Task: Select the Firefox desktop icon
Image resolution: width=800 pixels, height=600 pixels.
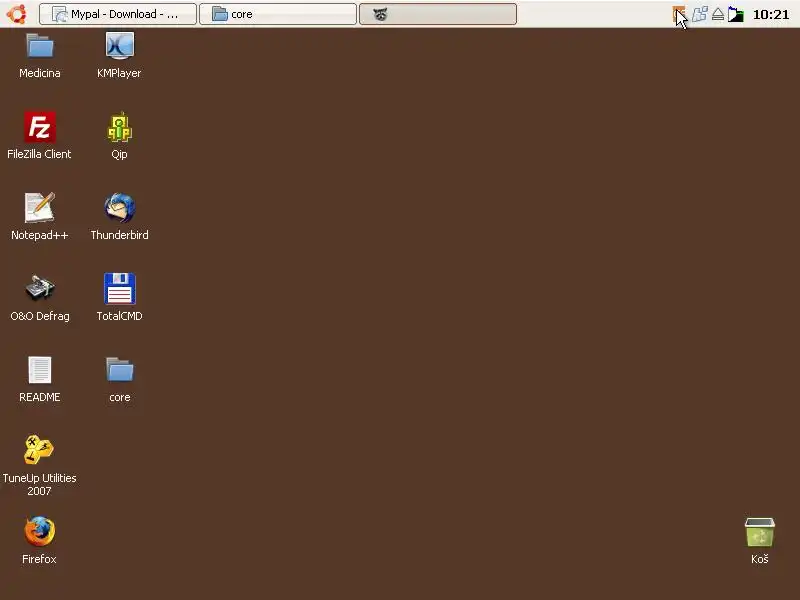Action: click(40, 531)
